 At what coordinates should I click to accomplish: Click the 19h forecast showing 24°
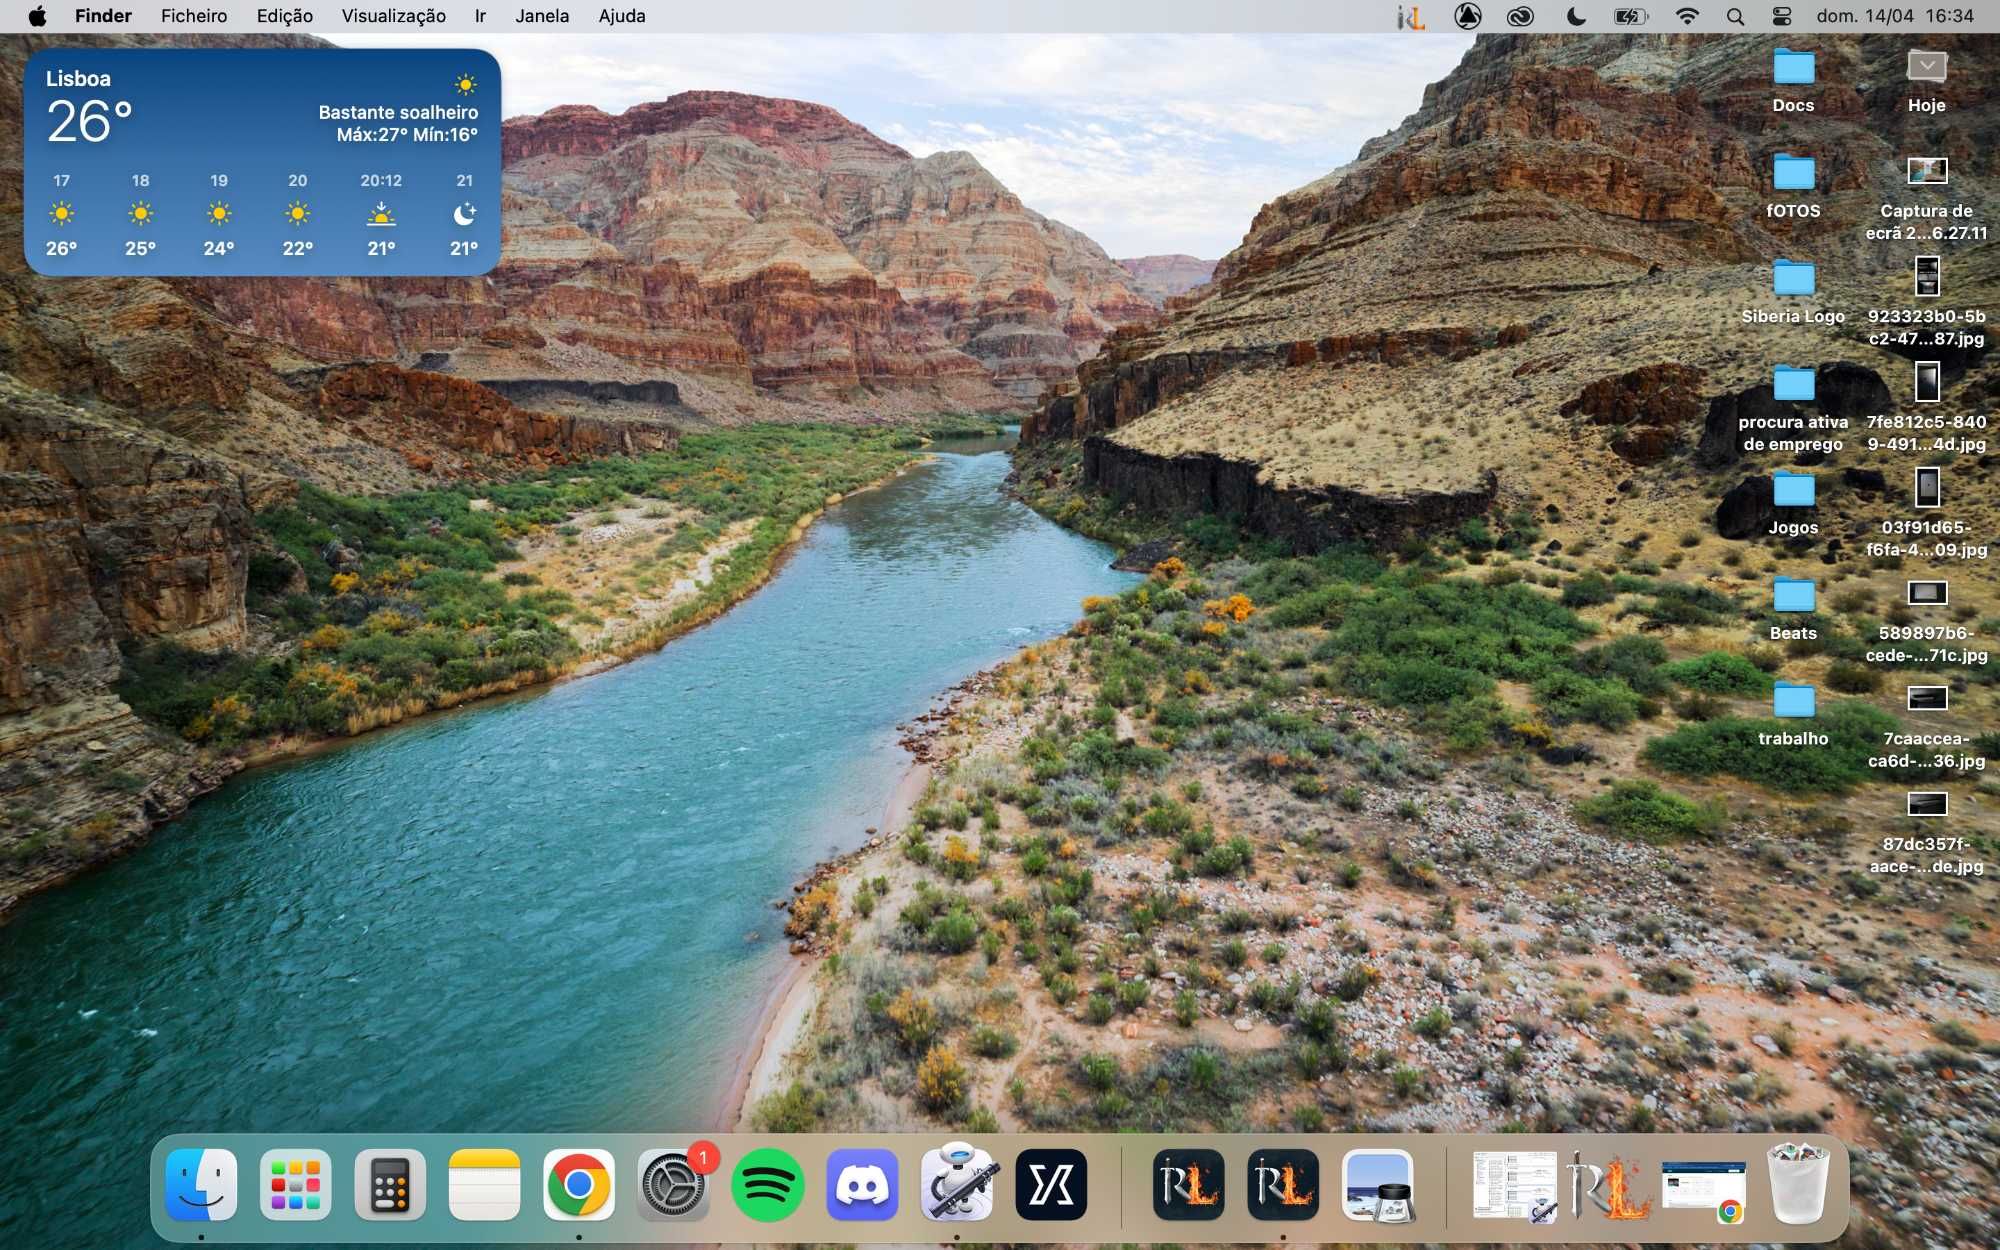pos(219,214)
